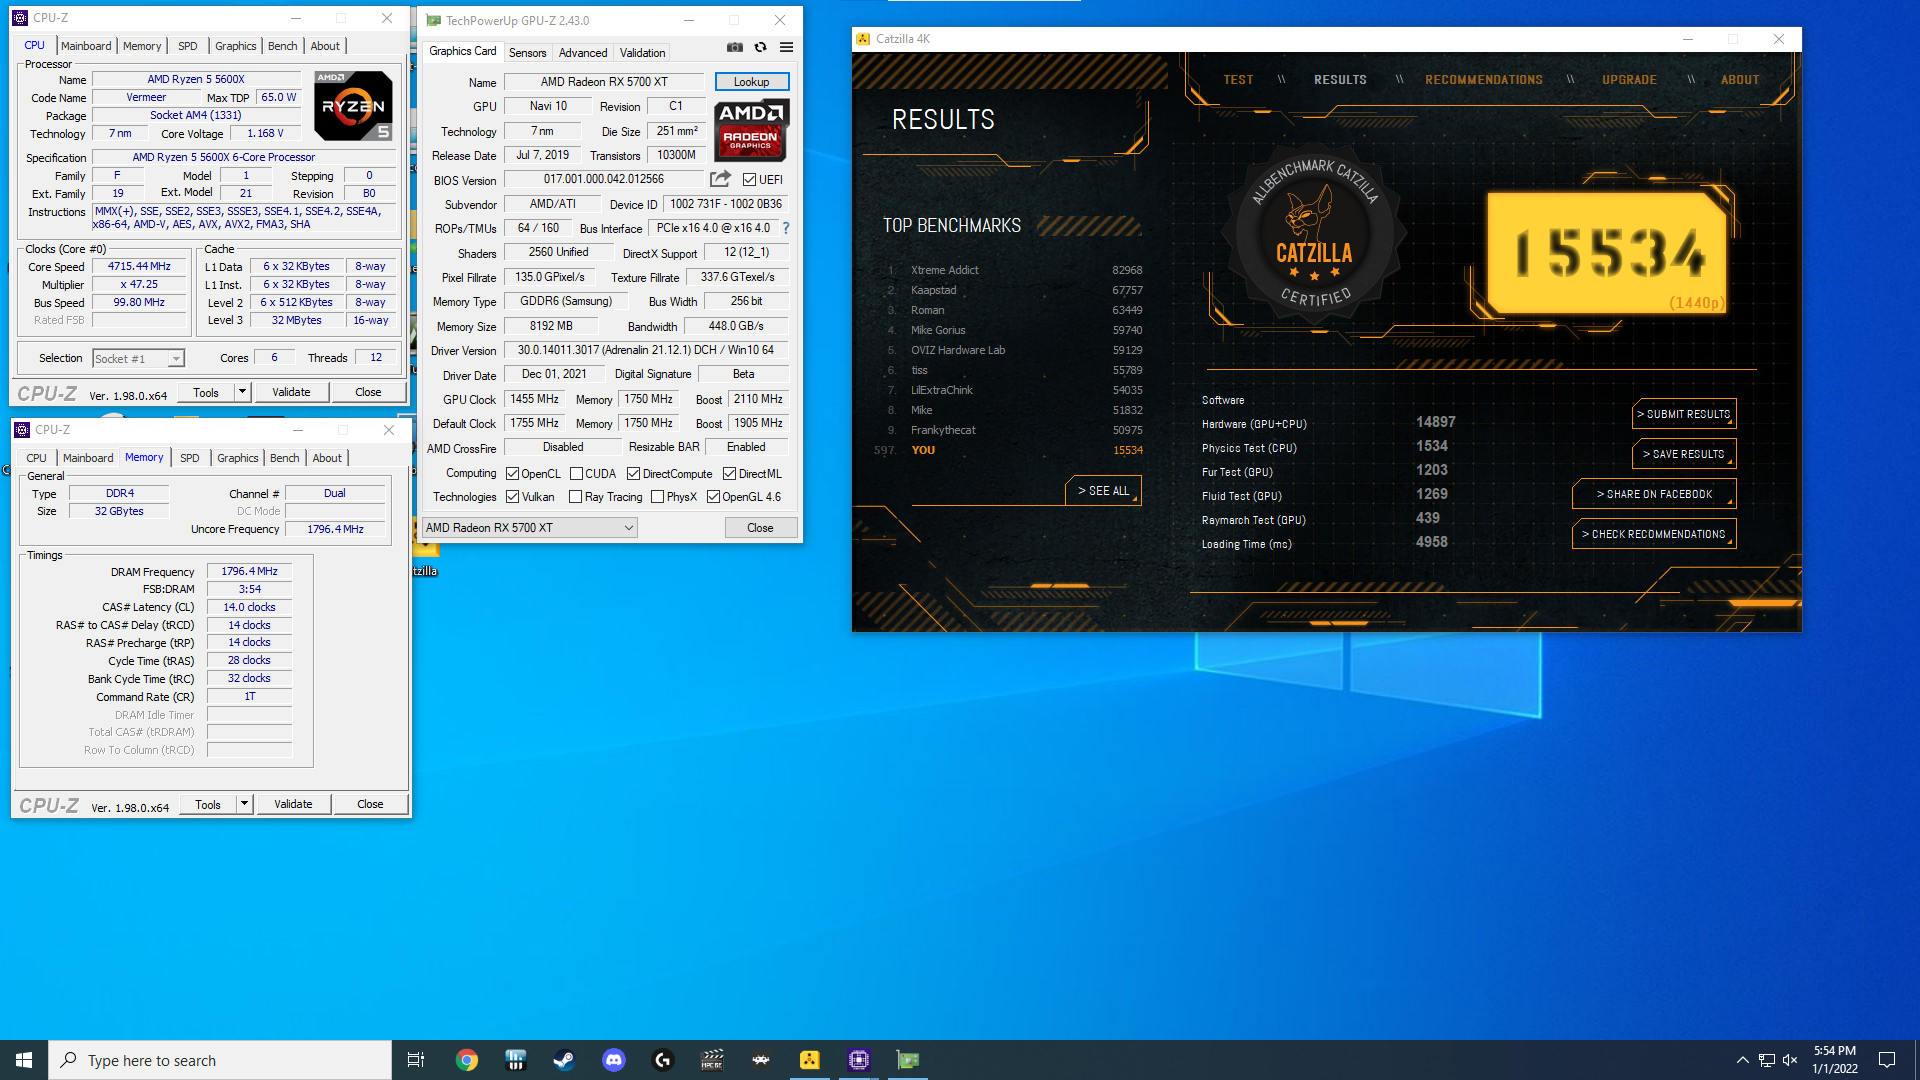
Task: Toggle the DirectML checkbox
Action: coord(730,474)
